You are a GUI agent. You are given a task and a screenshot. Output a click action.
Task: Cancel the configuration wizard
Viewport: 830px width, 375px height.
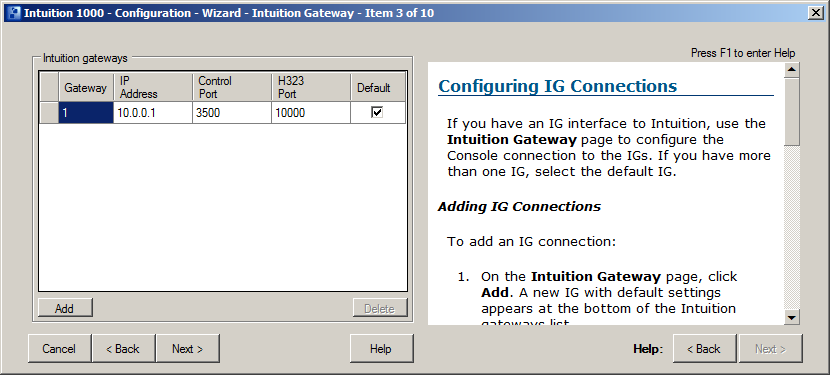(x=59, y=349)
